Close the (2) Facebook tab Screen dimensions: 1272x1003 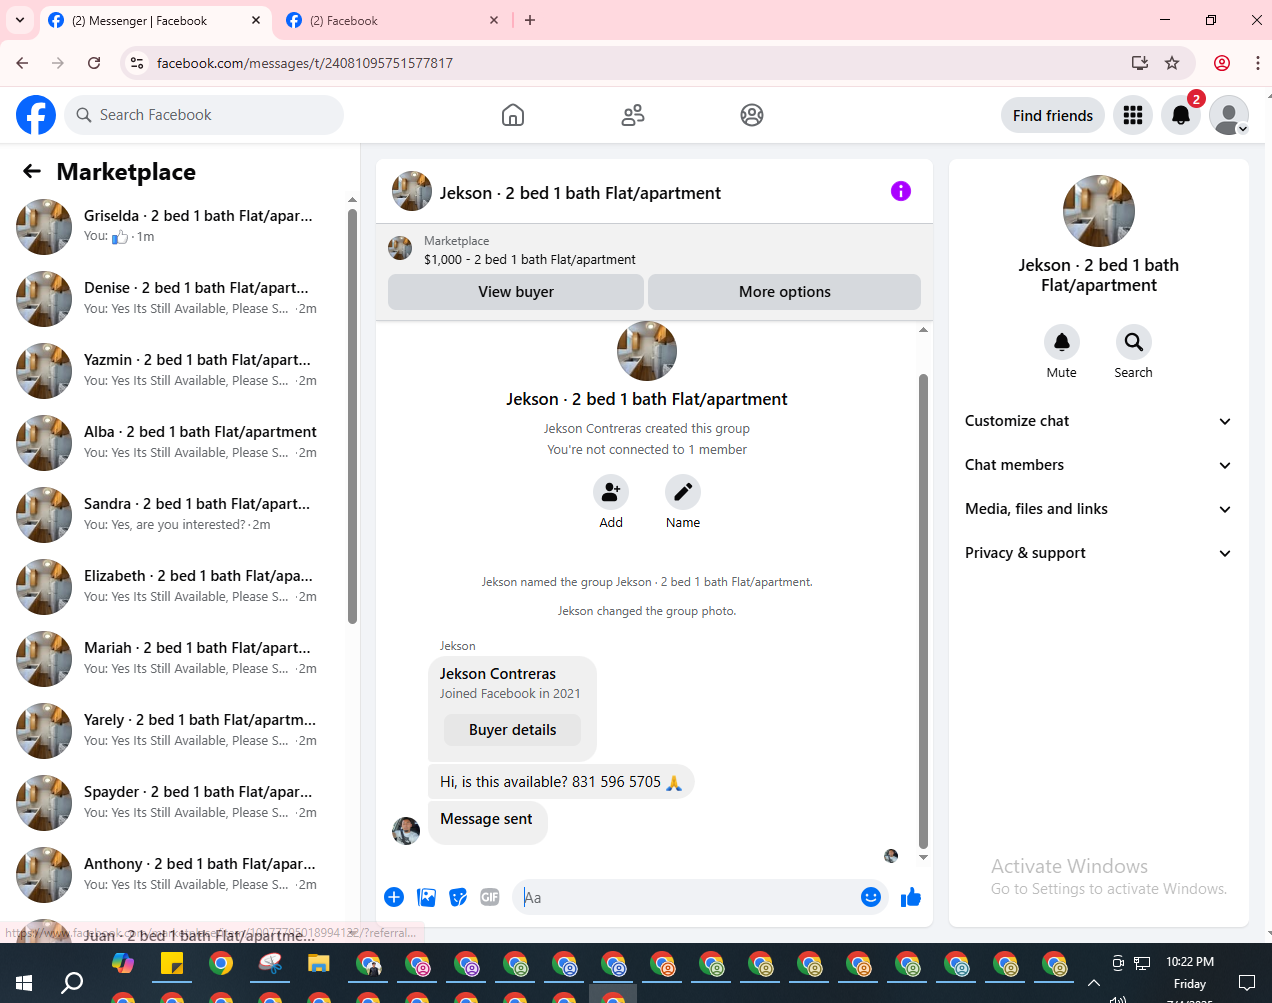point(494,20)
